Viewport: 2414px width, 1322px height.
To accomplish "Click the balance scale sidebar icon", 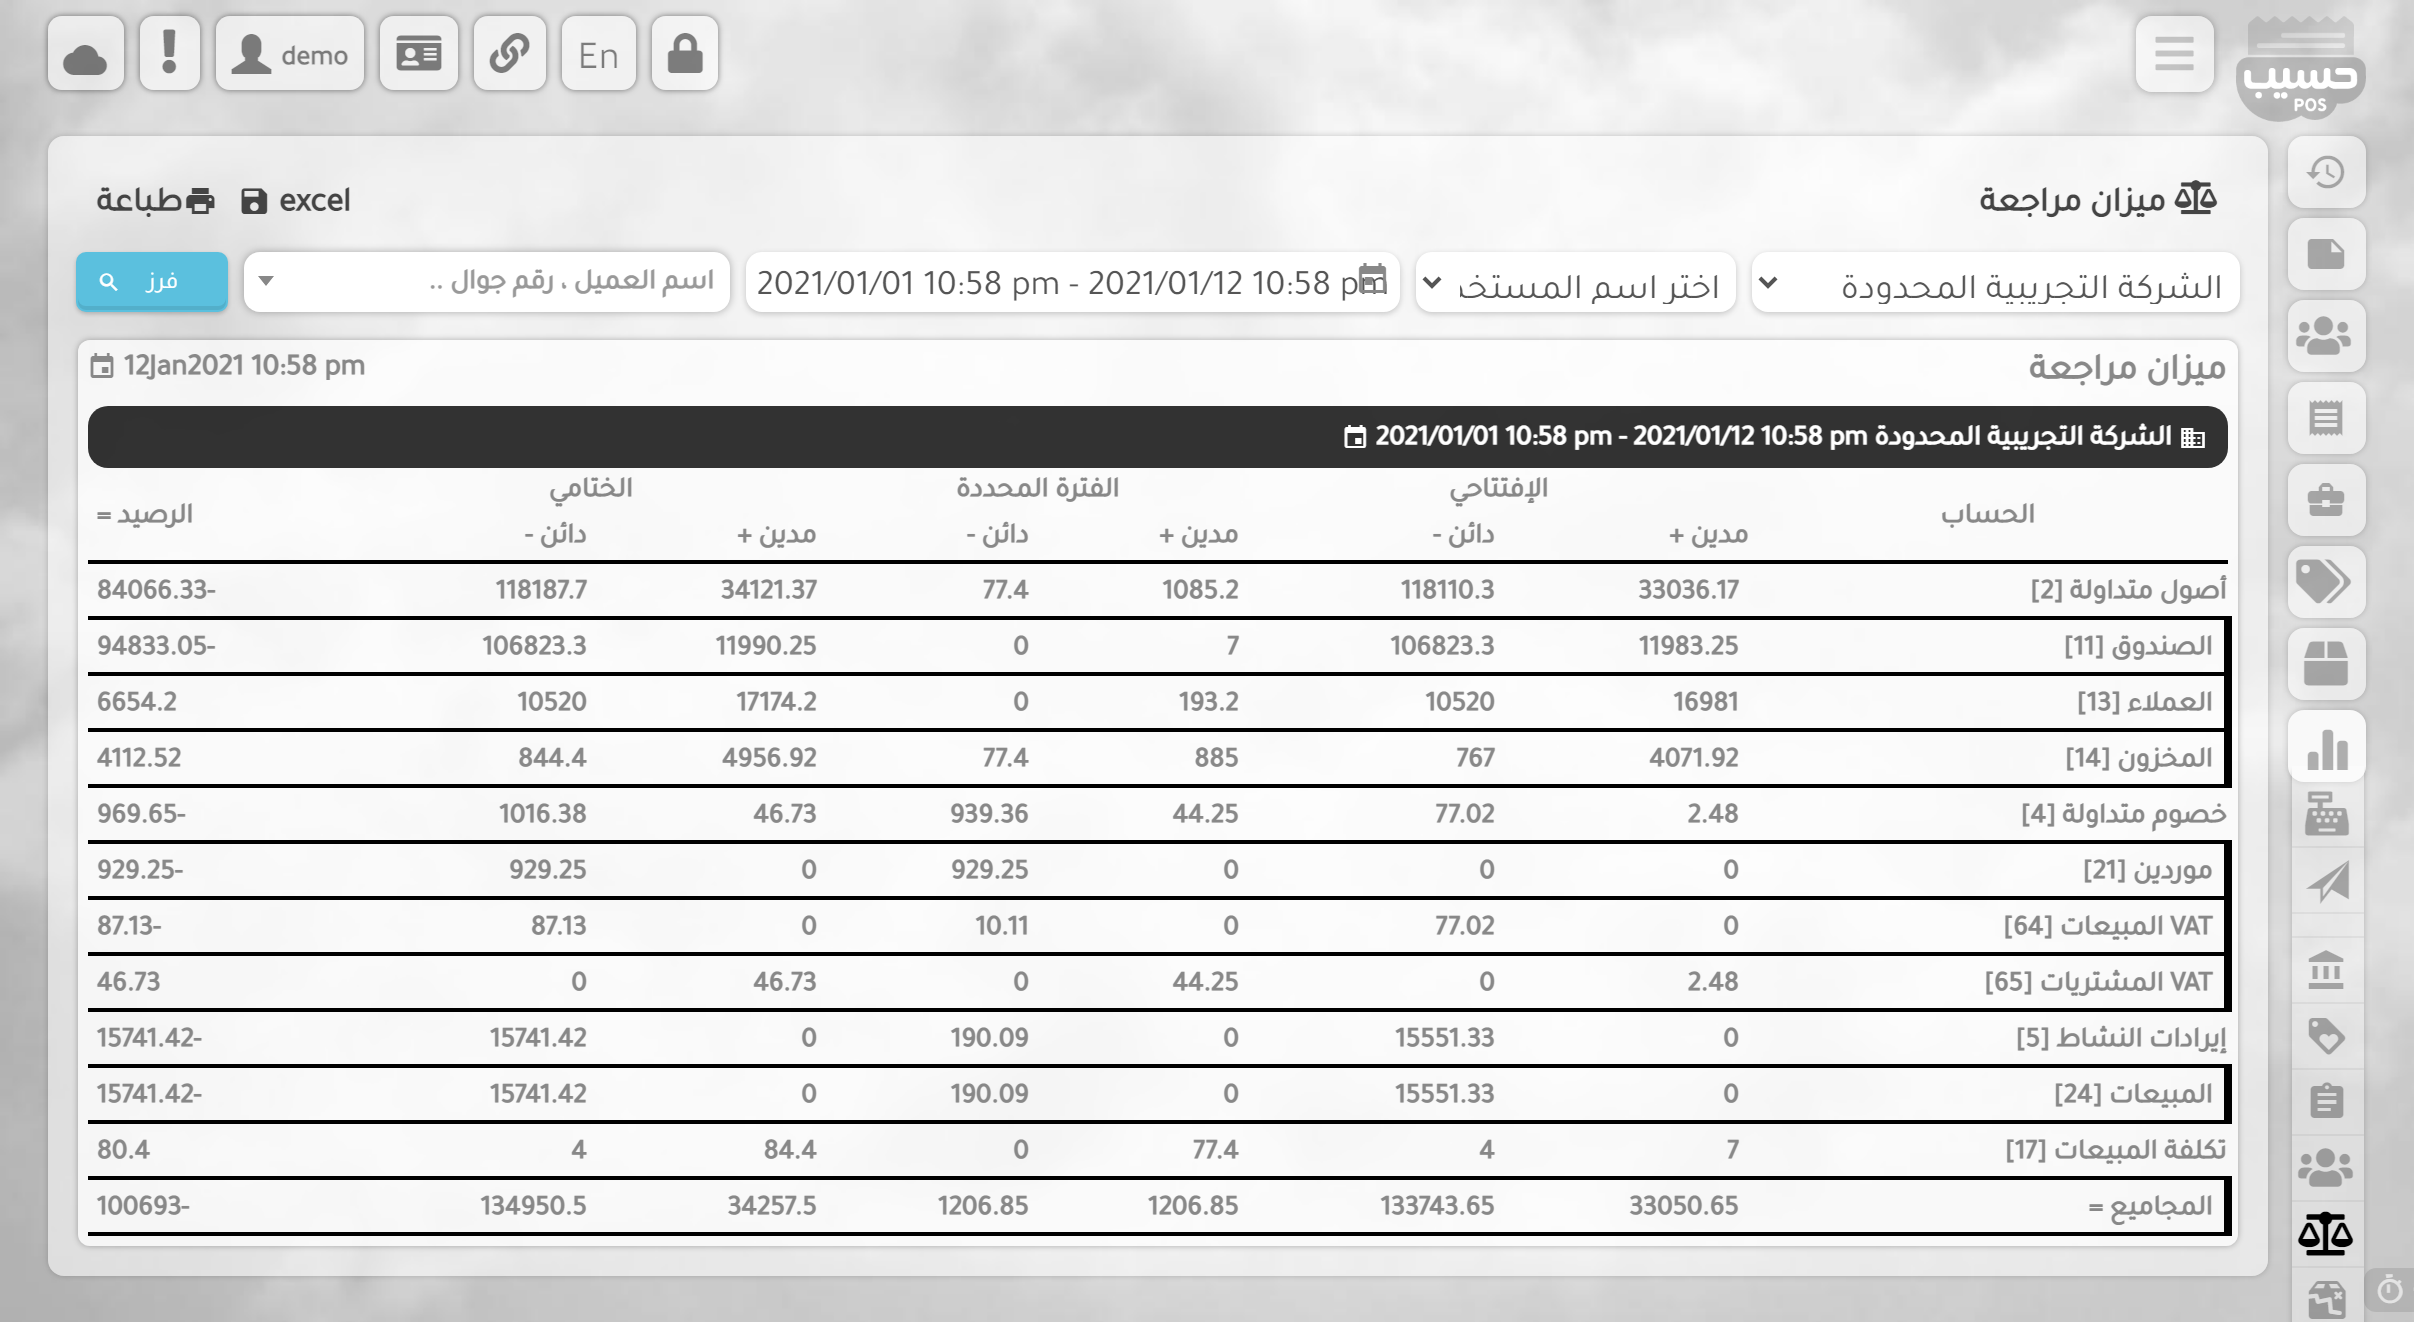I will coord(2326,1233).
